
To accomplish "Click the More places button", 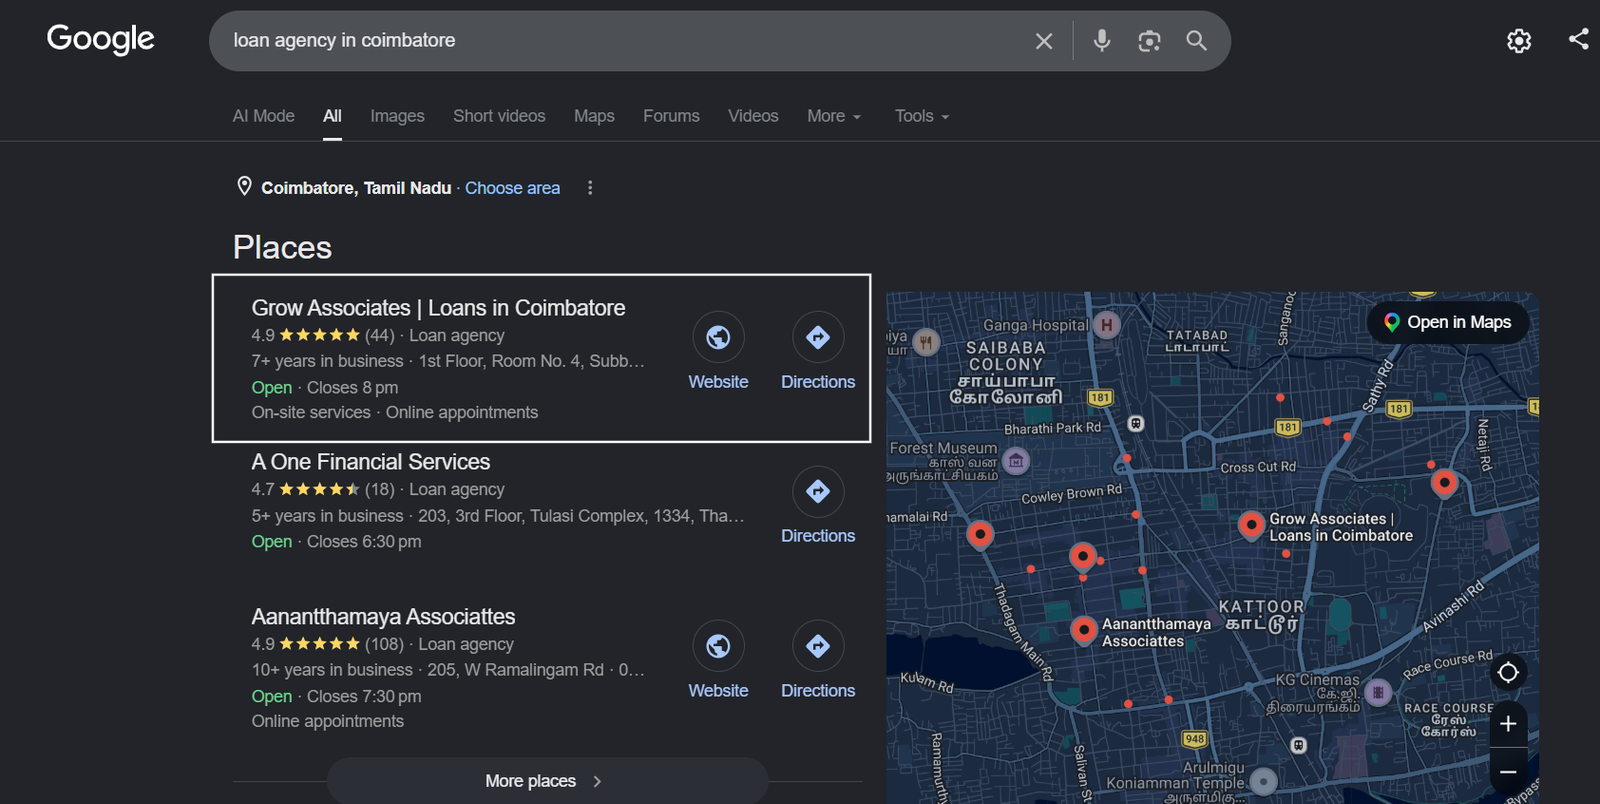I will point(547,781).
